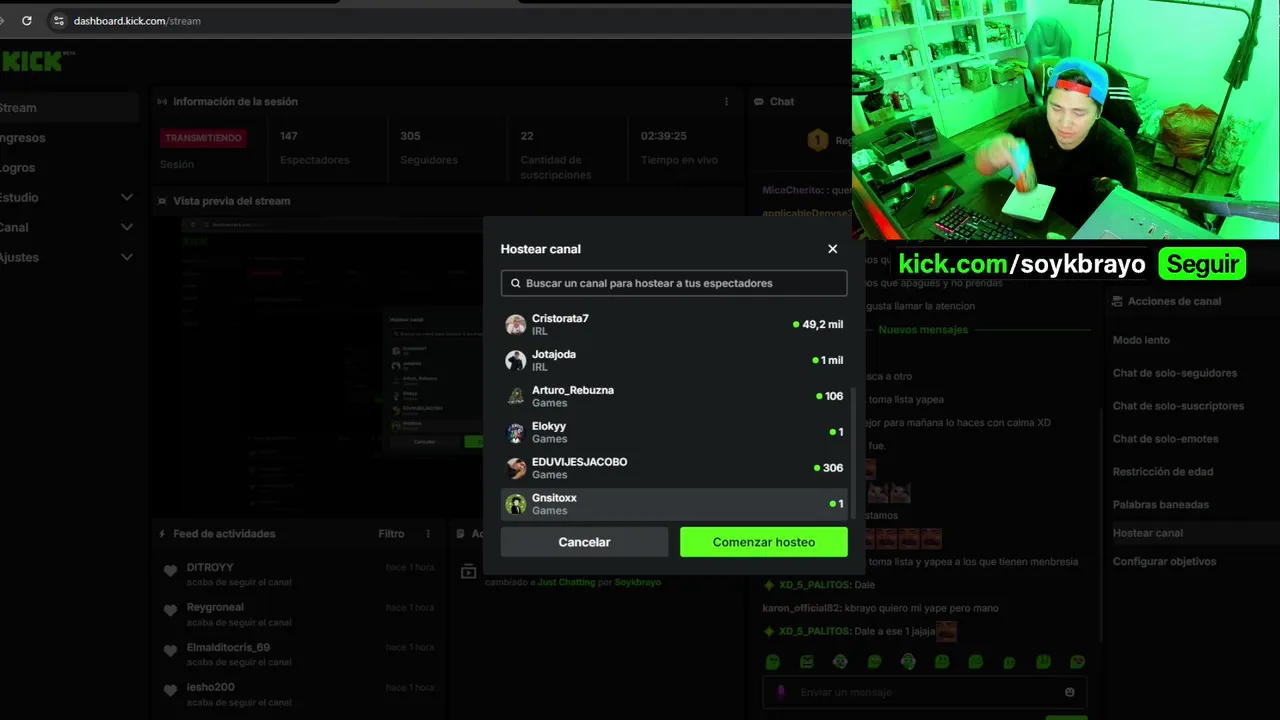Image resolution: width=1280 pixels, height=720 pixels.
Task: Toggle Modo lento
Action: pyautogui.click(x=1141, y=340)
